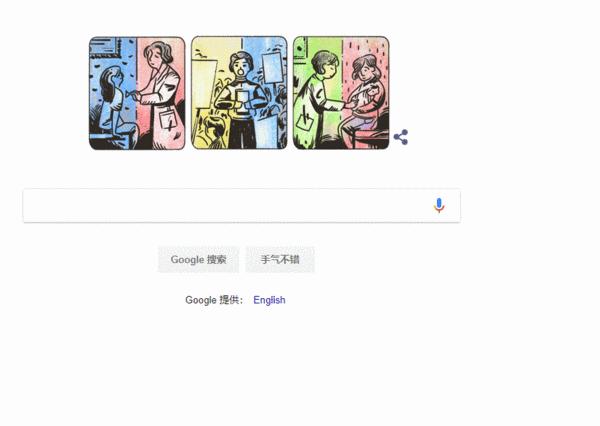Select the framed picture in the first panel's corner

(103, 47)
